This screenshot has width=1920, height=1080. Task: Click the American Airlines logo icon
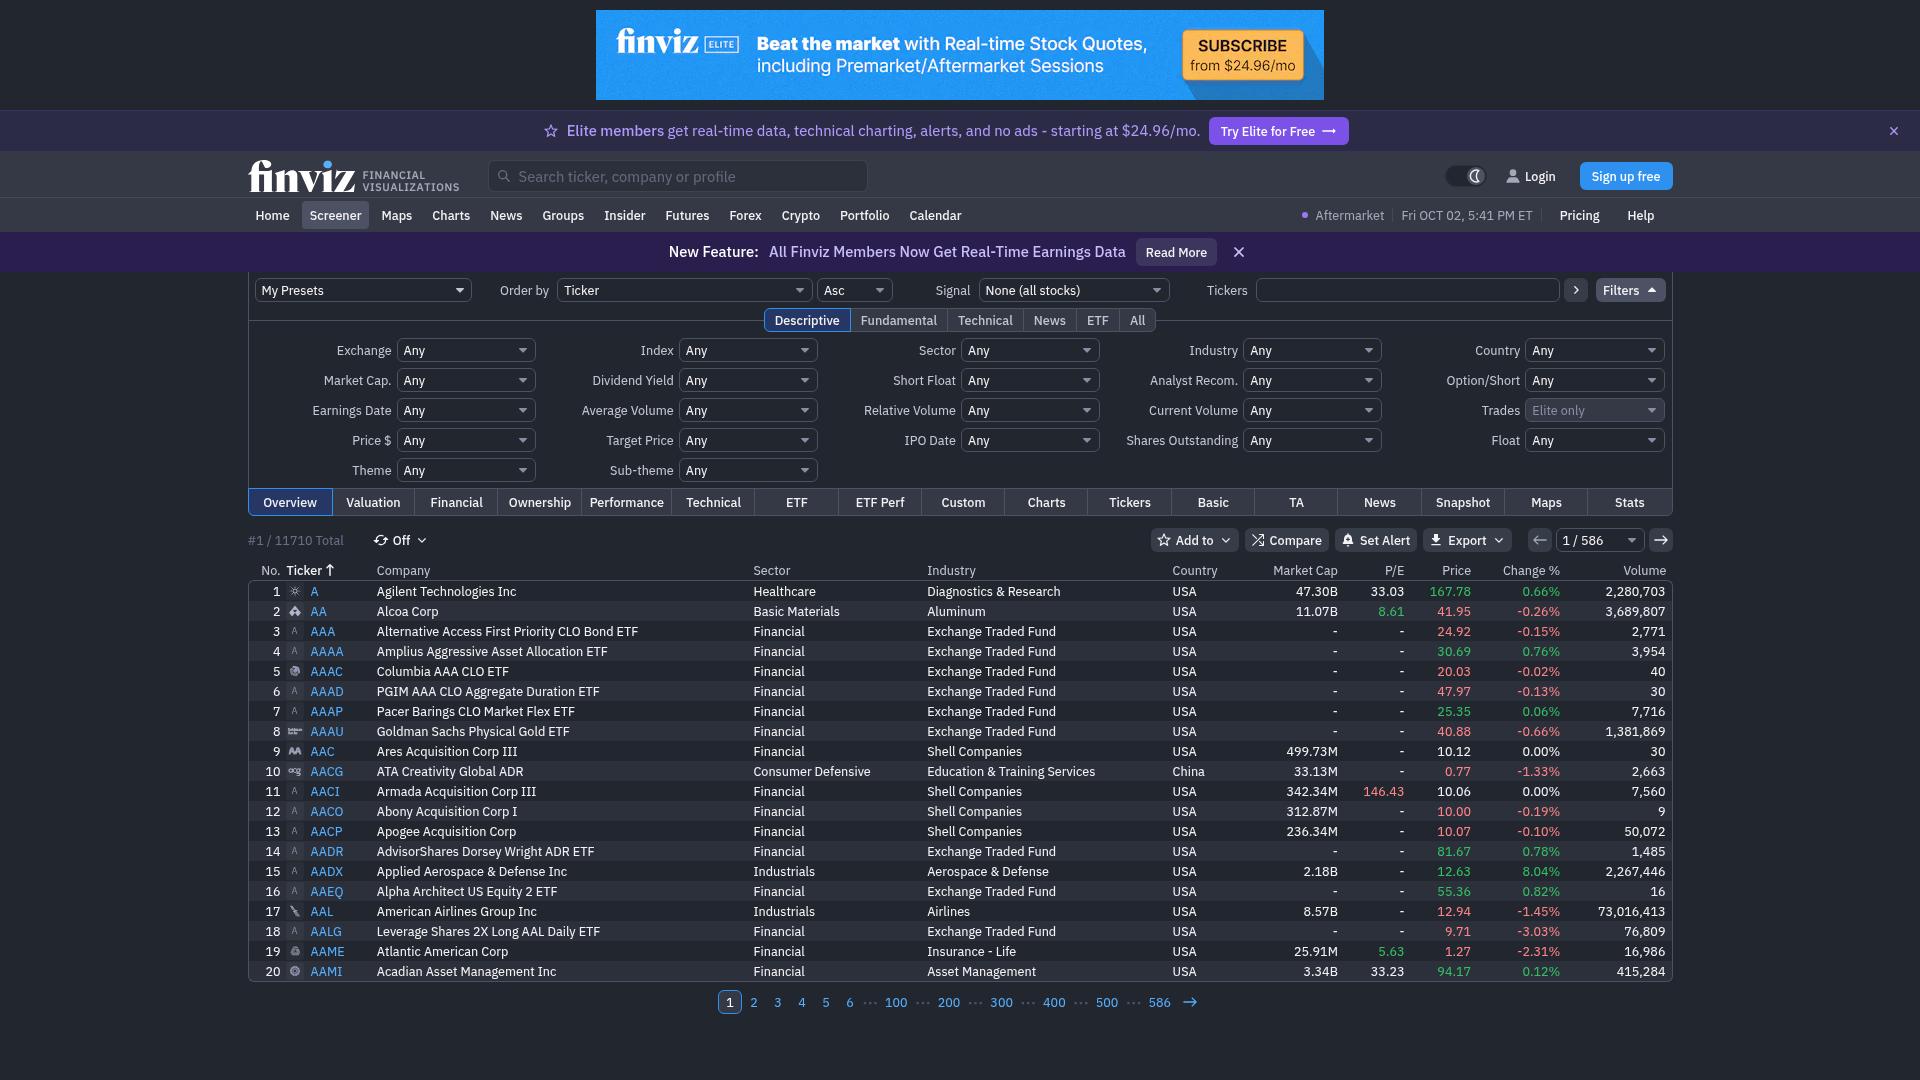pyautogui.click(x=295, y=912)
